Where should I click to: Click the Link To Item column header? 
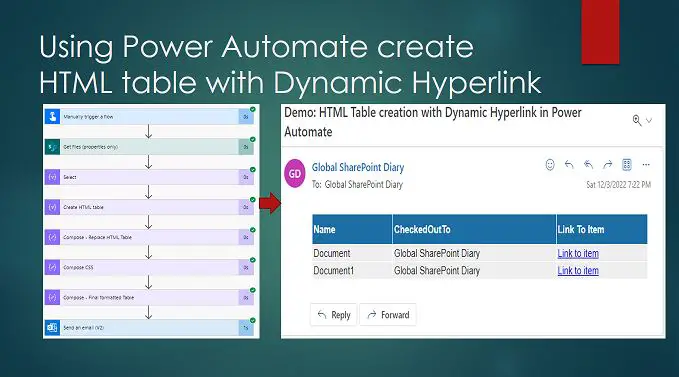click(x=602, y=229)
